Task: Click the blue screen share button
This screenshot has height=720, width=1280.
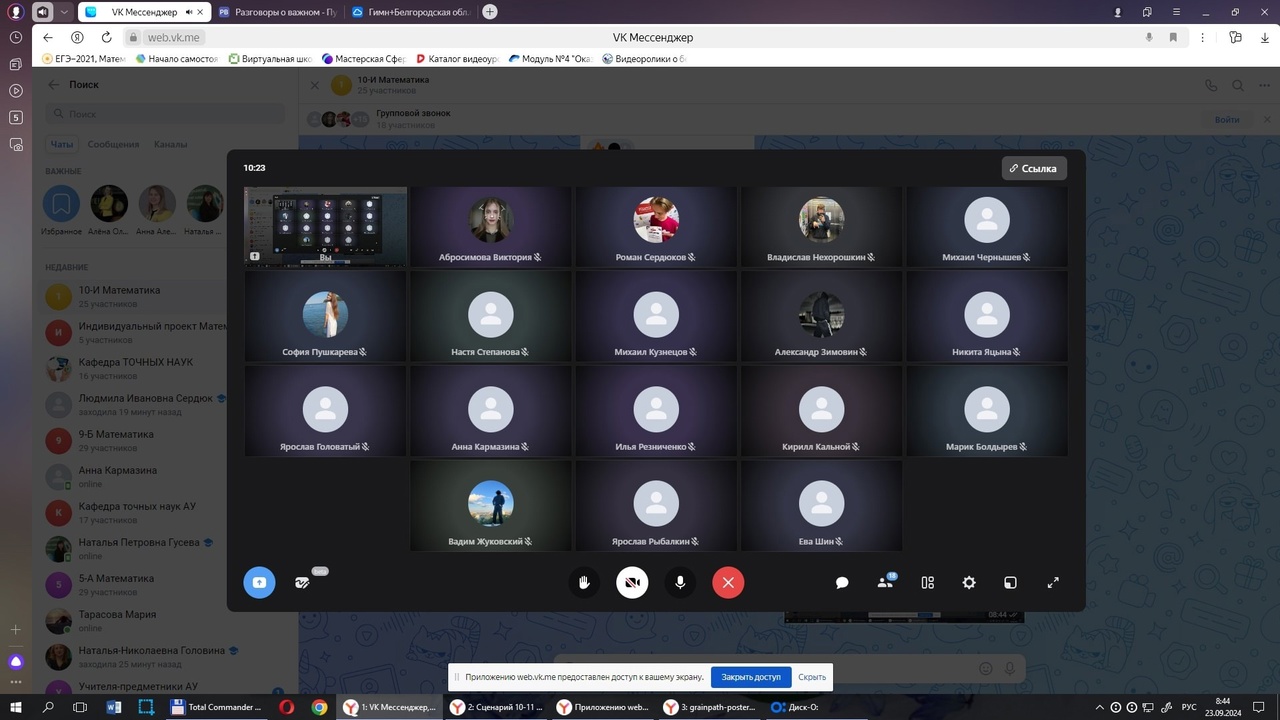Action: coord(259,582)
